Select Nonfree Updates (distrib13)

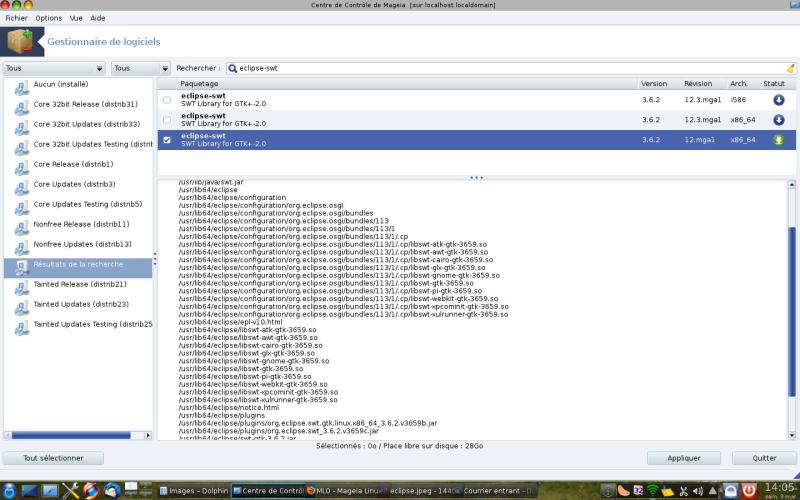coord(78,248)
